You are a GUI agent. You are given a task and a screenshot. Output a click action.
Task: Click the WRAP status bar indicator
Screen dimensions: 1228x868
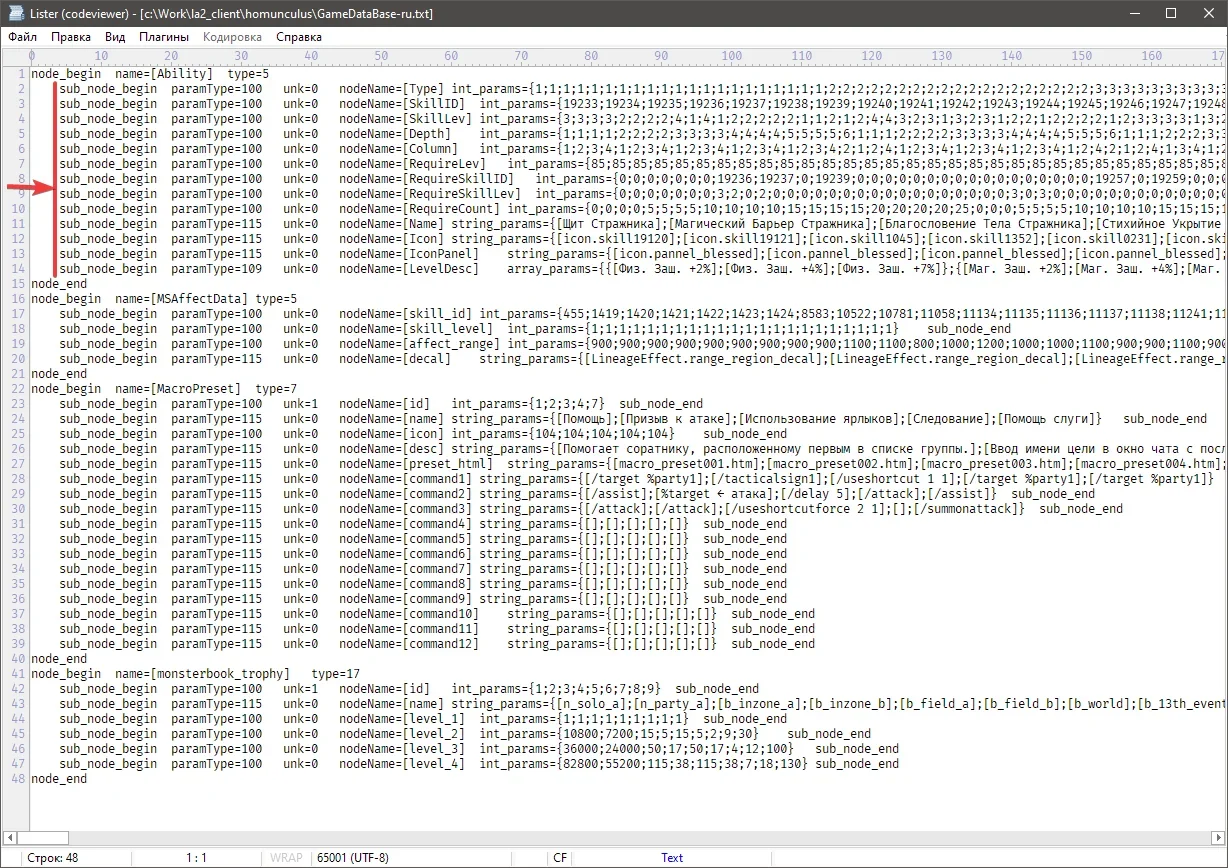pos(285,858)
